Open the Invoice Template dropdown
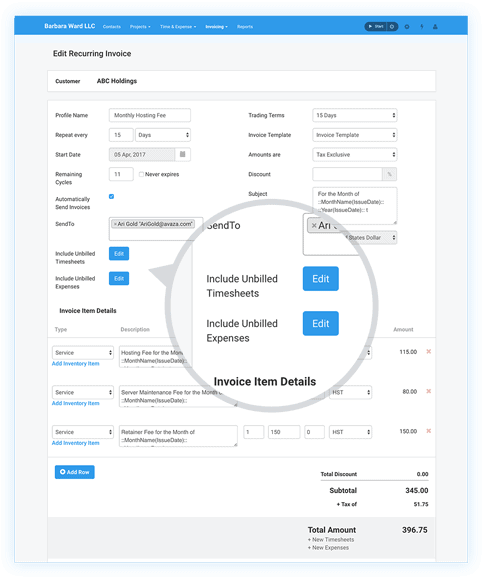This screenshot has width=483, height=578. 355,135
